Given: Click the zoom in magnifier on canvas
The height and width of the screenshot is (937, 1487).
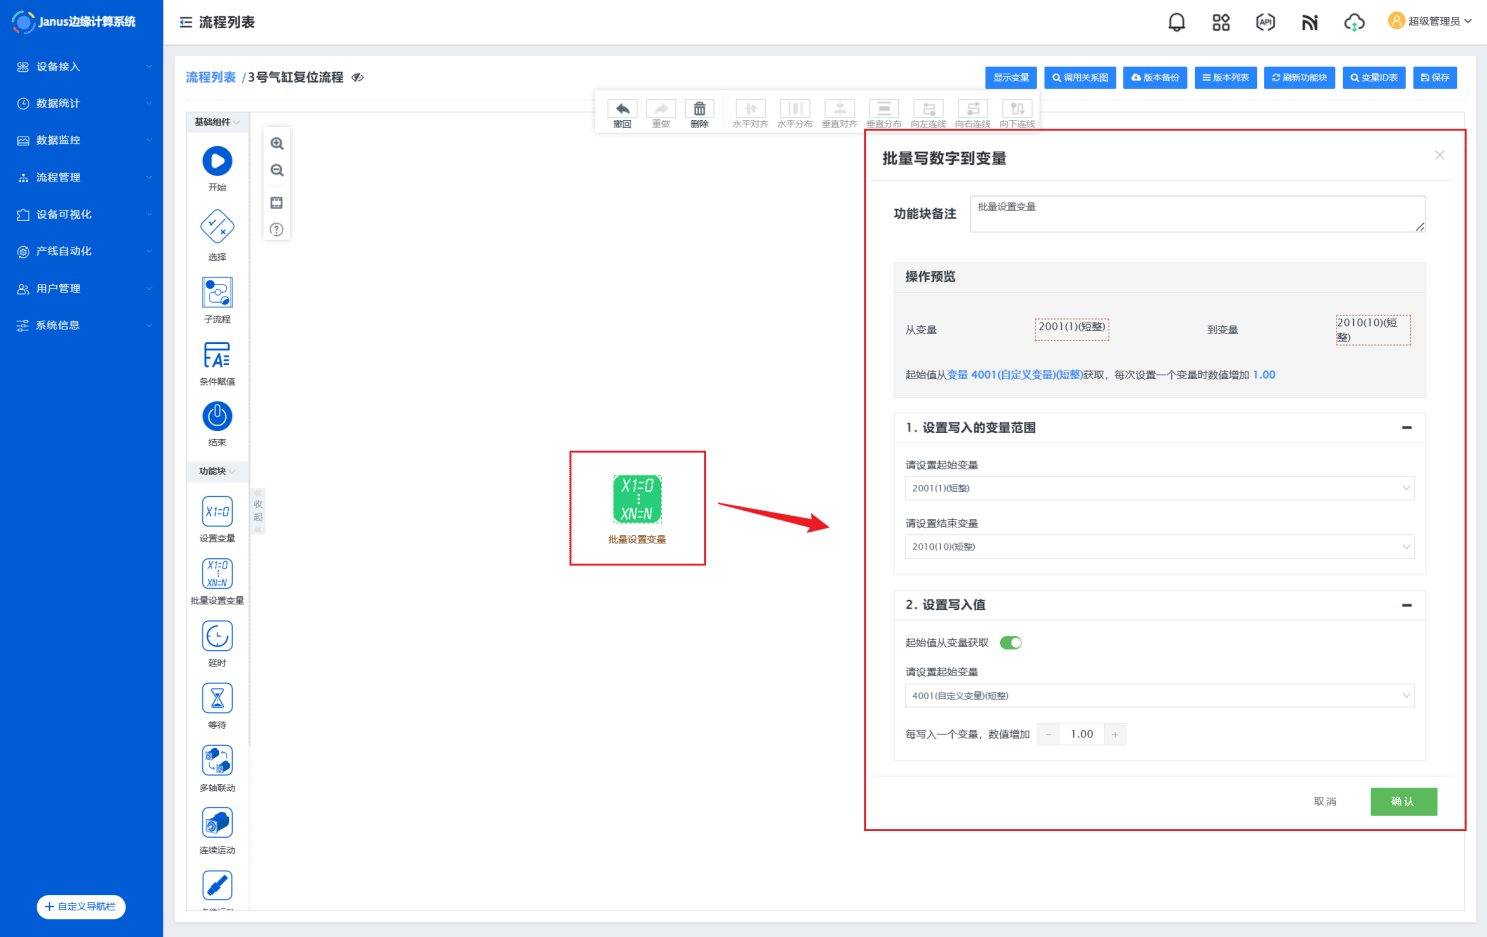Looking at the screenshot, I should [277, 144].
